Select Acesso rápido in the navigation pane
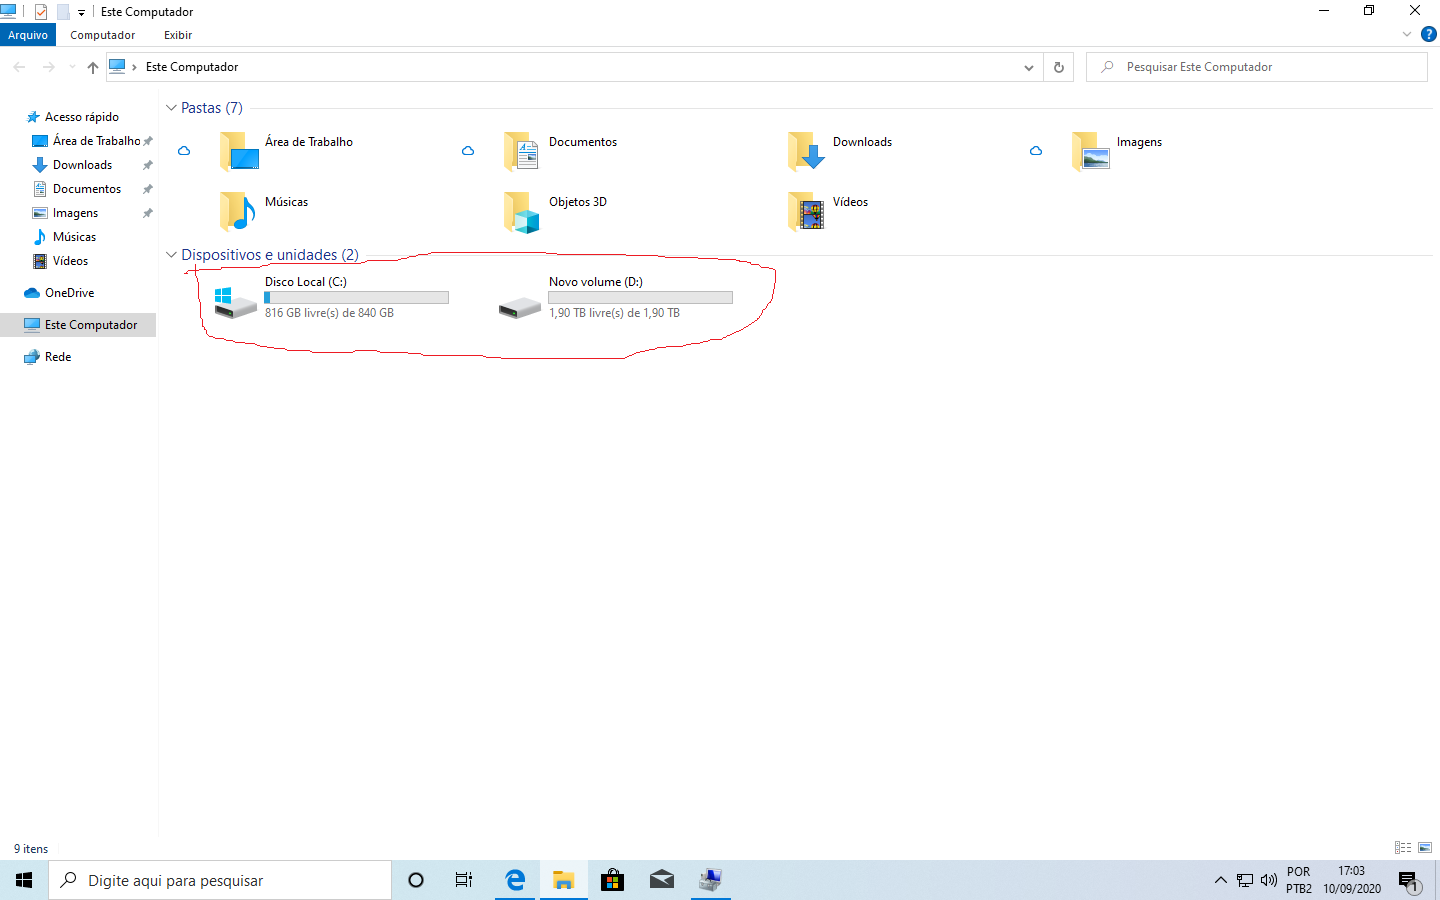 81,117
